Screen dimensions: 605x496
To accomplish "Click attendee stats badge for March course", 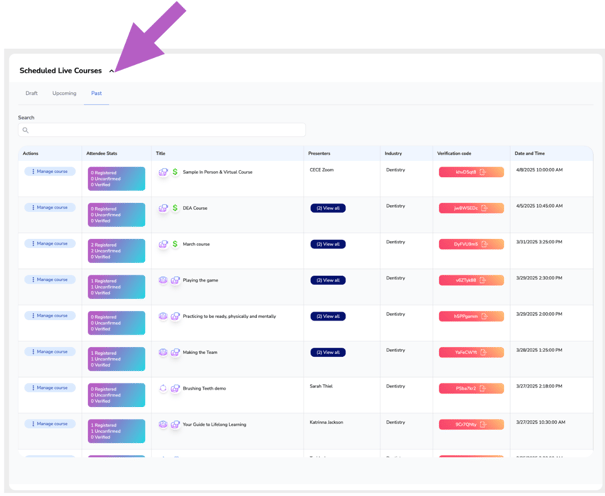I will 116,250.
